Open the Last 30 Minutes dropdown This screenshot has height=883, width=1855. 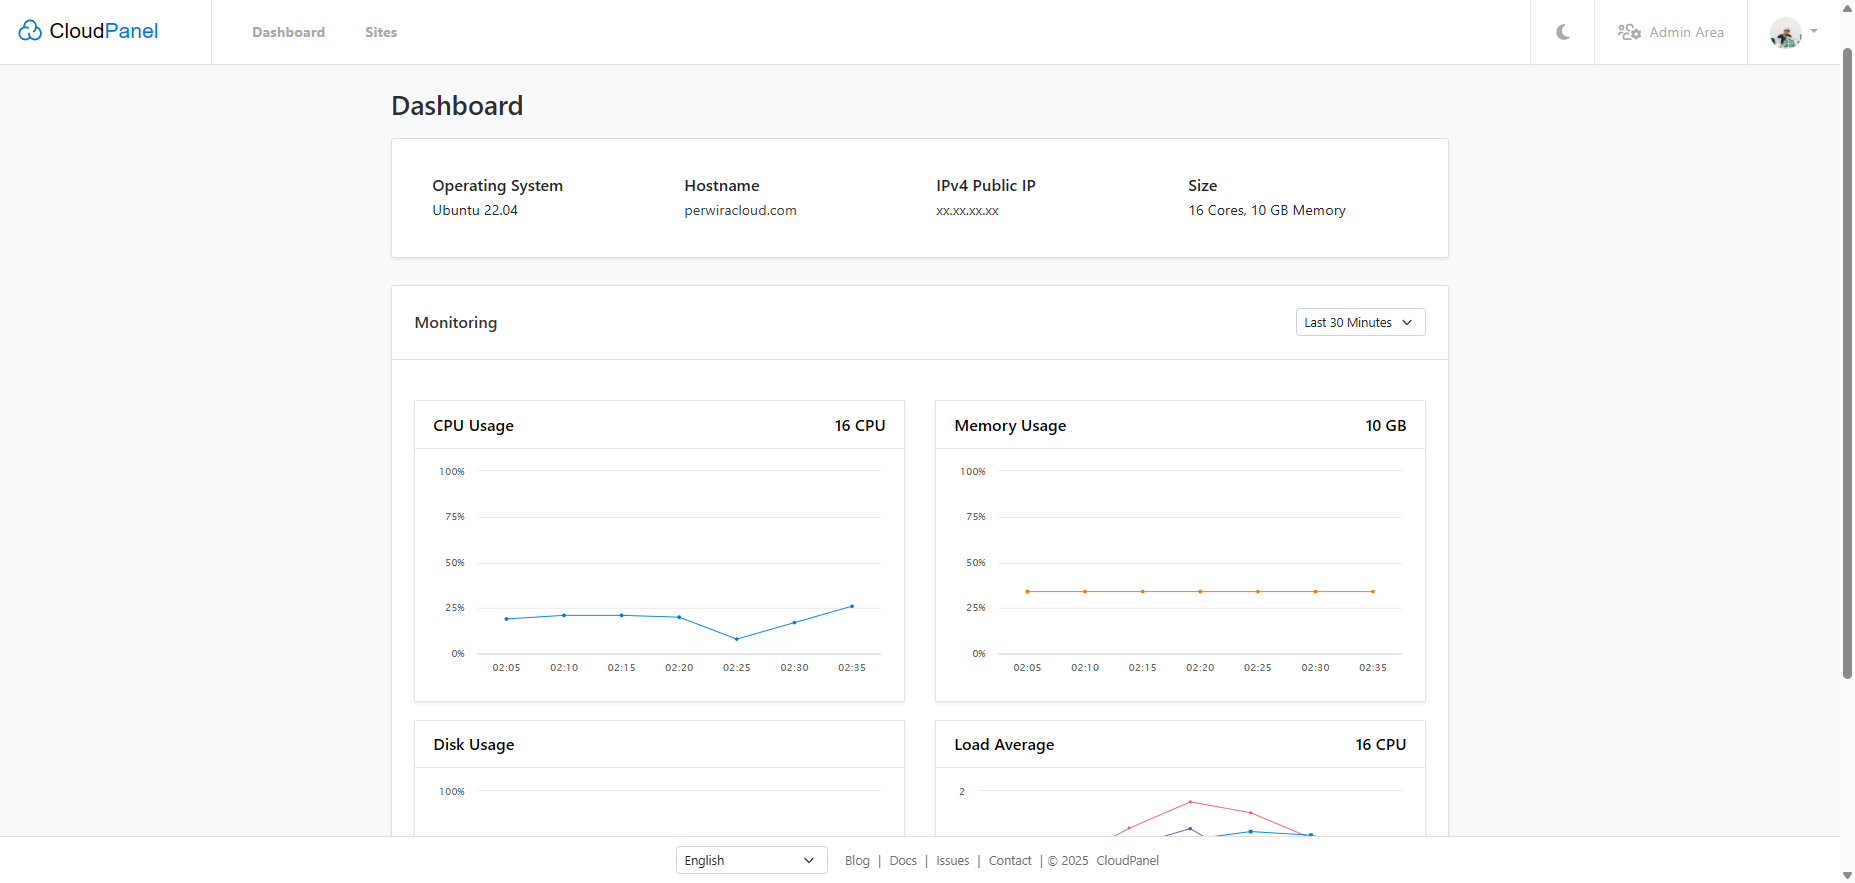tap(1360, 322)
